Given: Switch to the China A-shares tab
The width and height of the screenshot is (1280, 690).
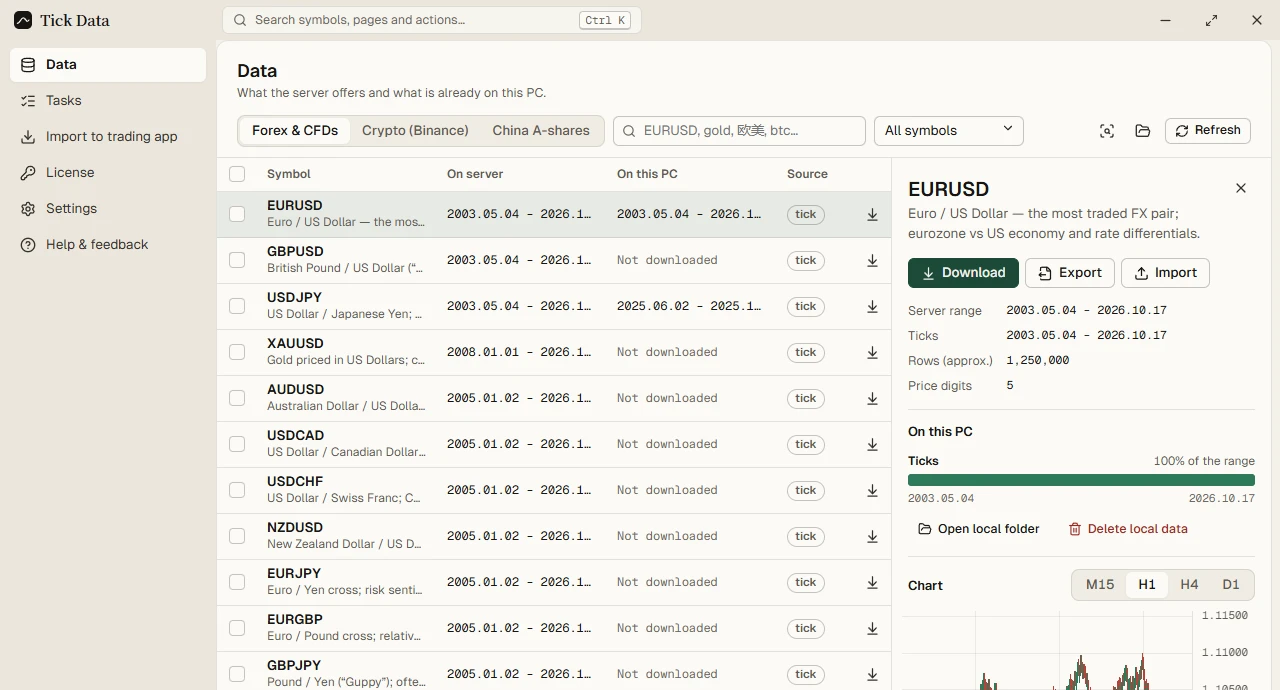Looking at the screenshot, I should 541,131.
